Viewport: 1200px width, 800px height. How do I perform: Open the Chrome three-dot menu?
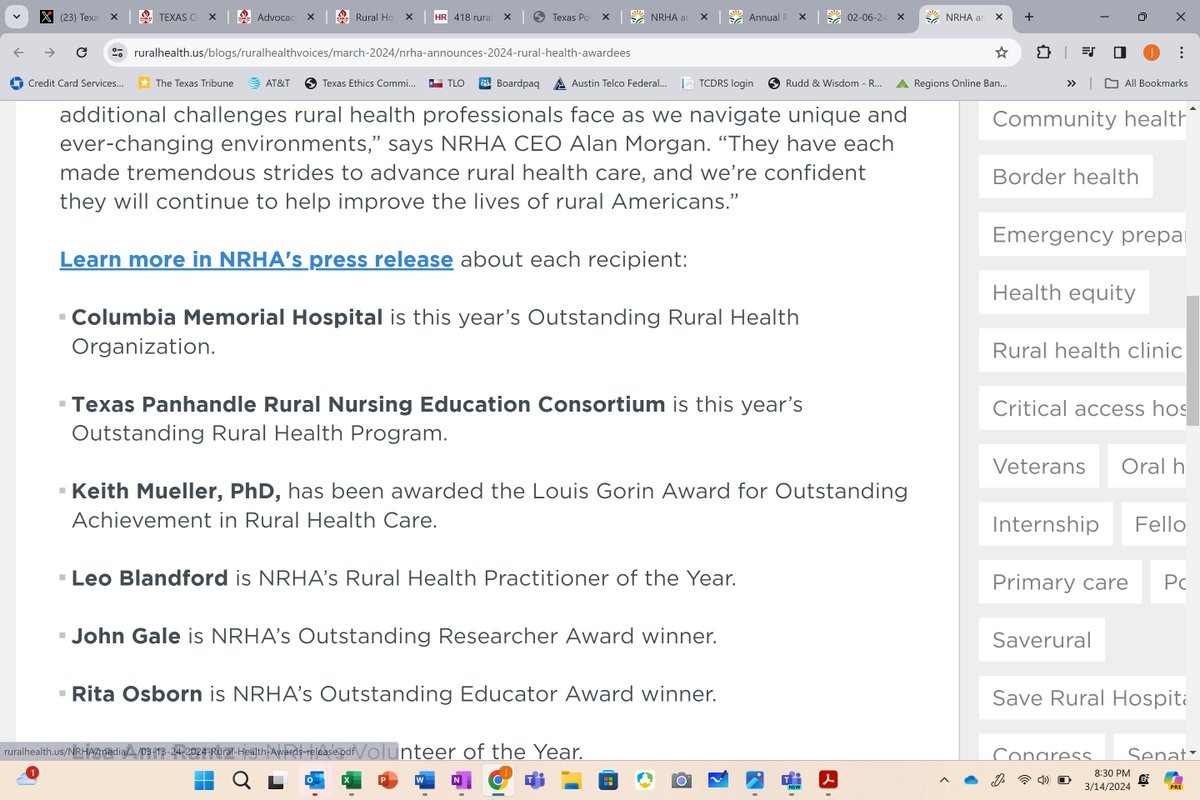1180,52
